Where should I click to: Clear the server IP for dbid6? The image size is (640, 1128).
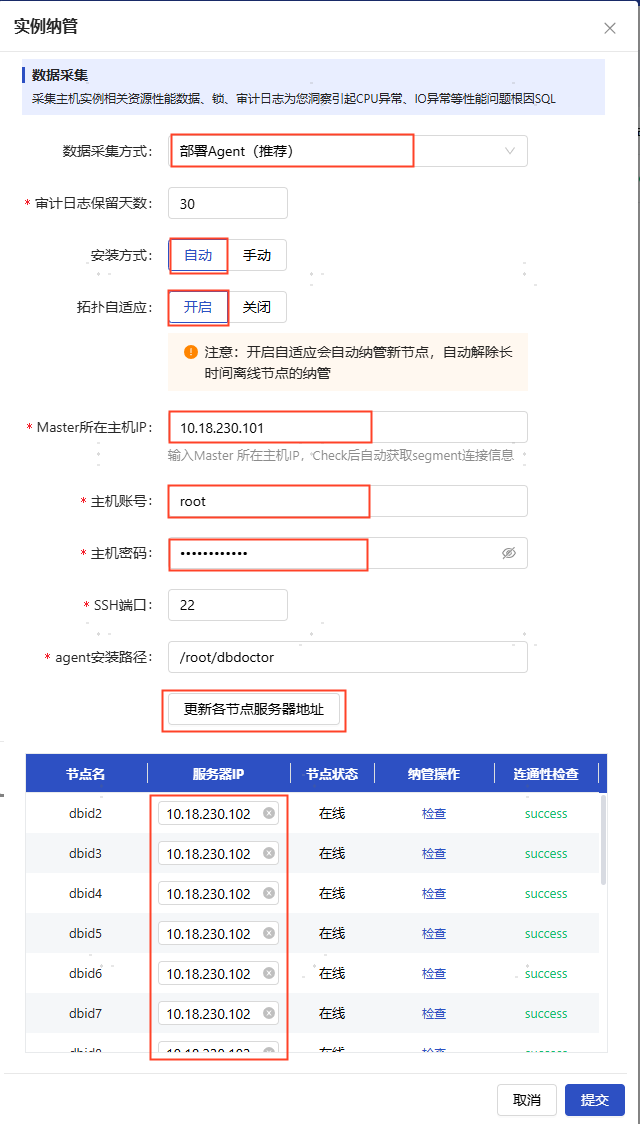[269, 973]
